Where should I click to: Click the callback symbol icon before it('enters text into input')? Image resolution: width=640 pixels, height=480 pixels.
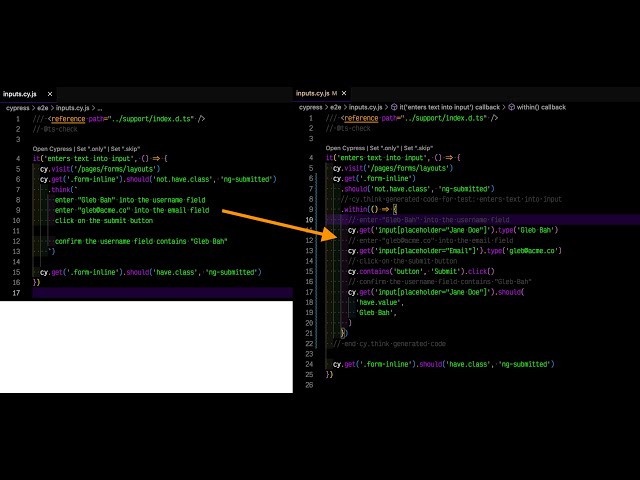(x=394, y=107)
